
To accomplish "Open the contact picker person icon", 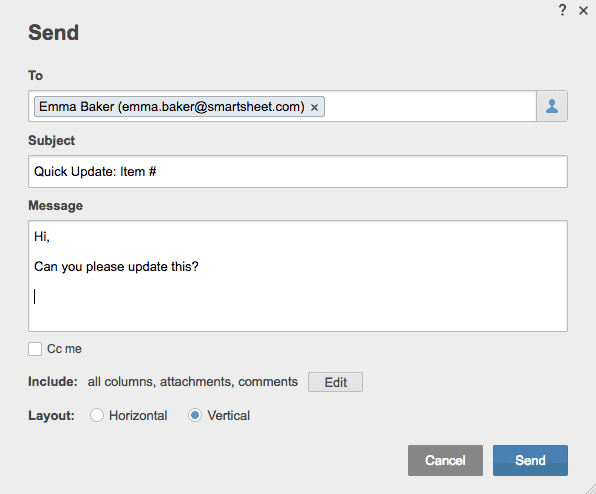I will (x=552, y=106).
